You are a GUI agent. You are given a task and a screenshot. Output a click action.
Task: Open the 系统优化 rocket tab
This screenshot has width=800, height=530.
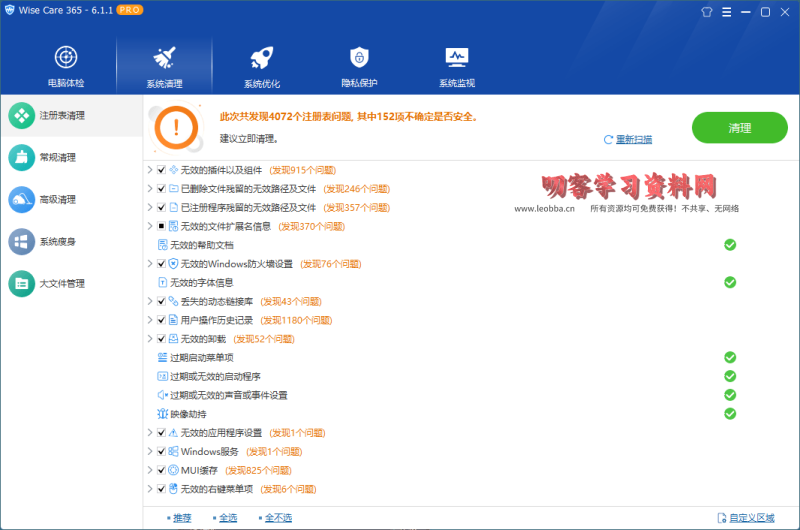pos(262,66)
